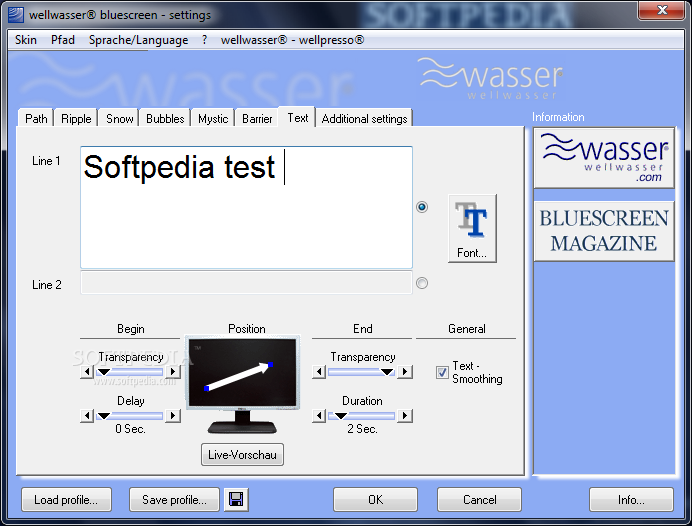Click the End Transparency slider track
This screenshot has width=692, height=526.
[x=362, y=372]
